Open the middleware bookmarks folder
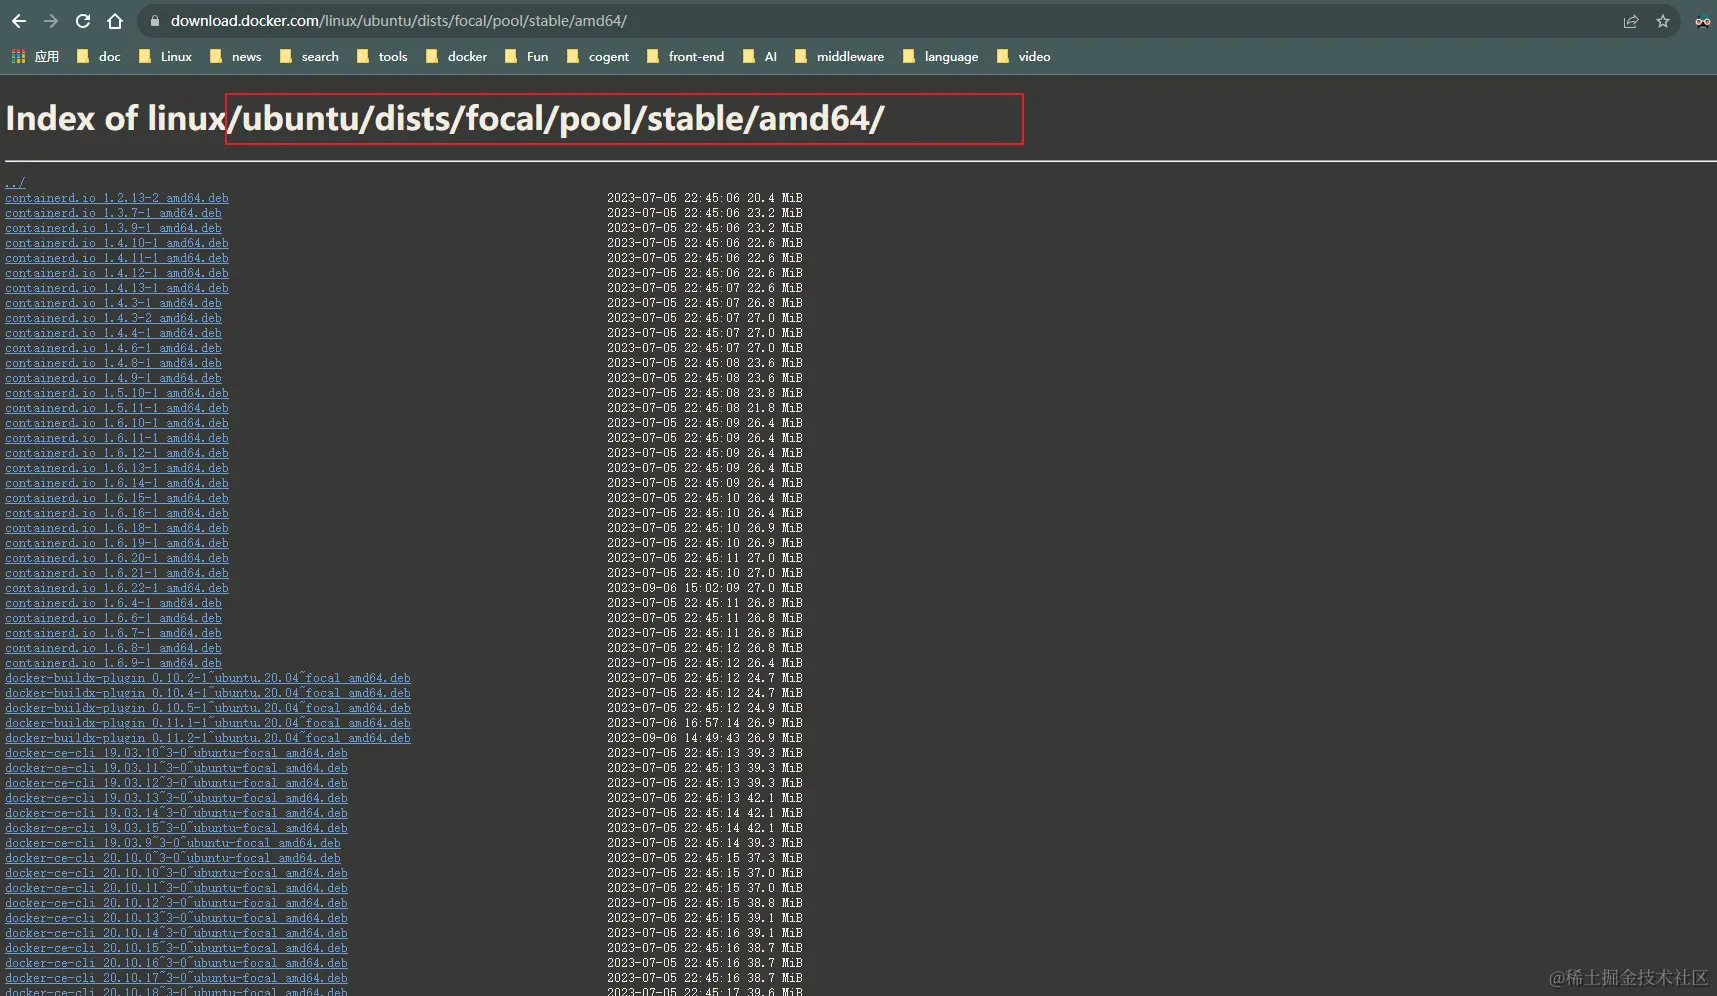The height and width of the screenshot is (996, 1717). click(840, 57)
